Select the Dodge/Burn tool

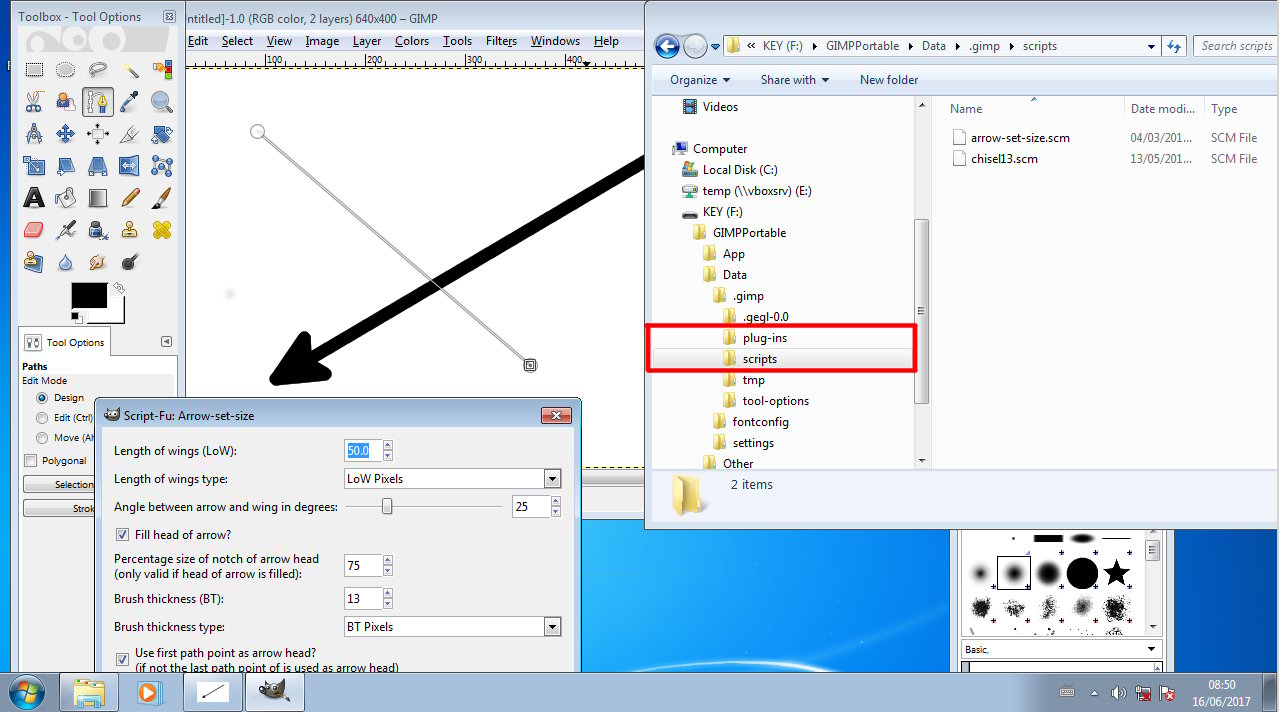pyautogui.click(x=130, y=262)
